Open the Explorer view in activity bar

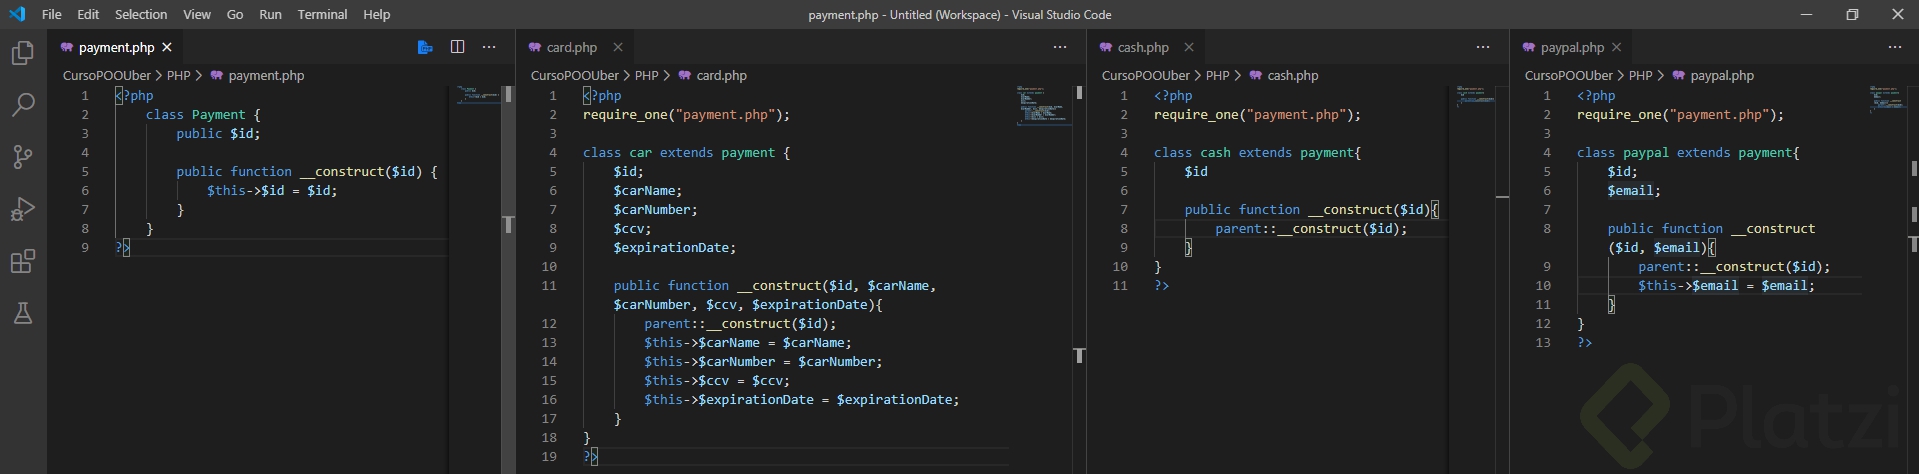(22, 52)
